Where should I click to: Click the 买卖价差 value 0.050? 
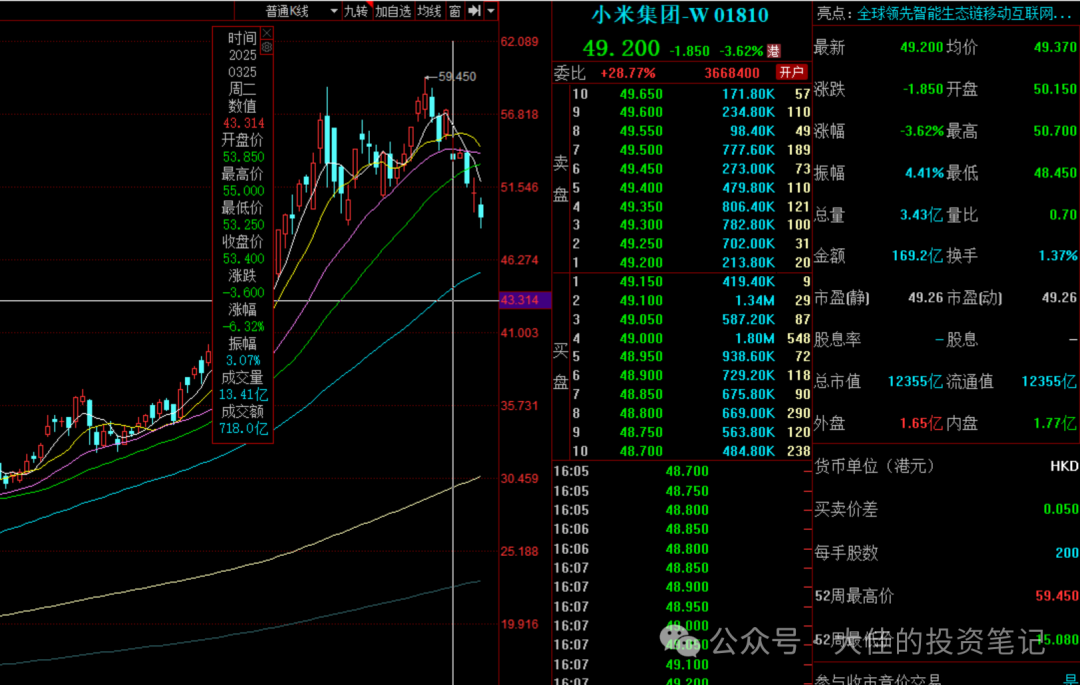[x=1061, y=509]
